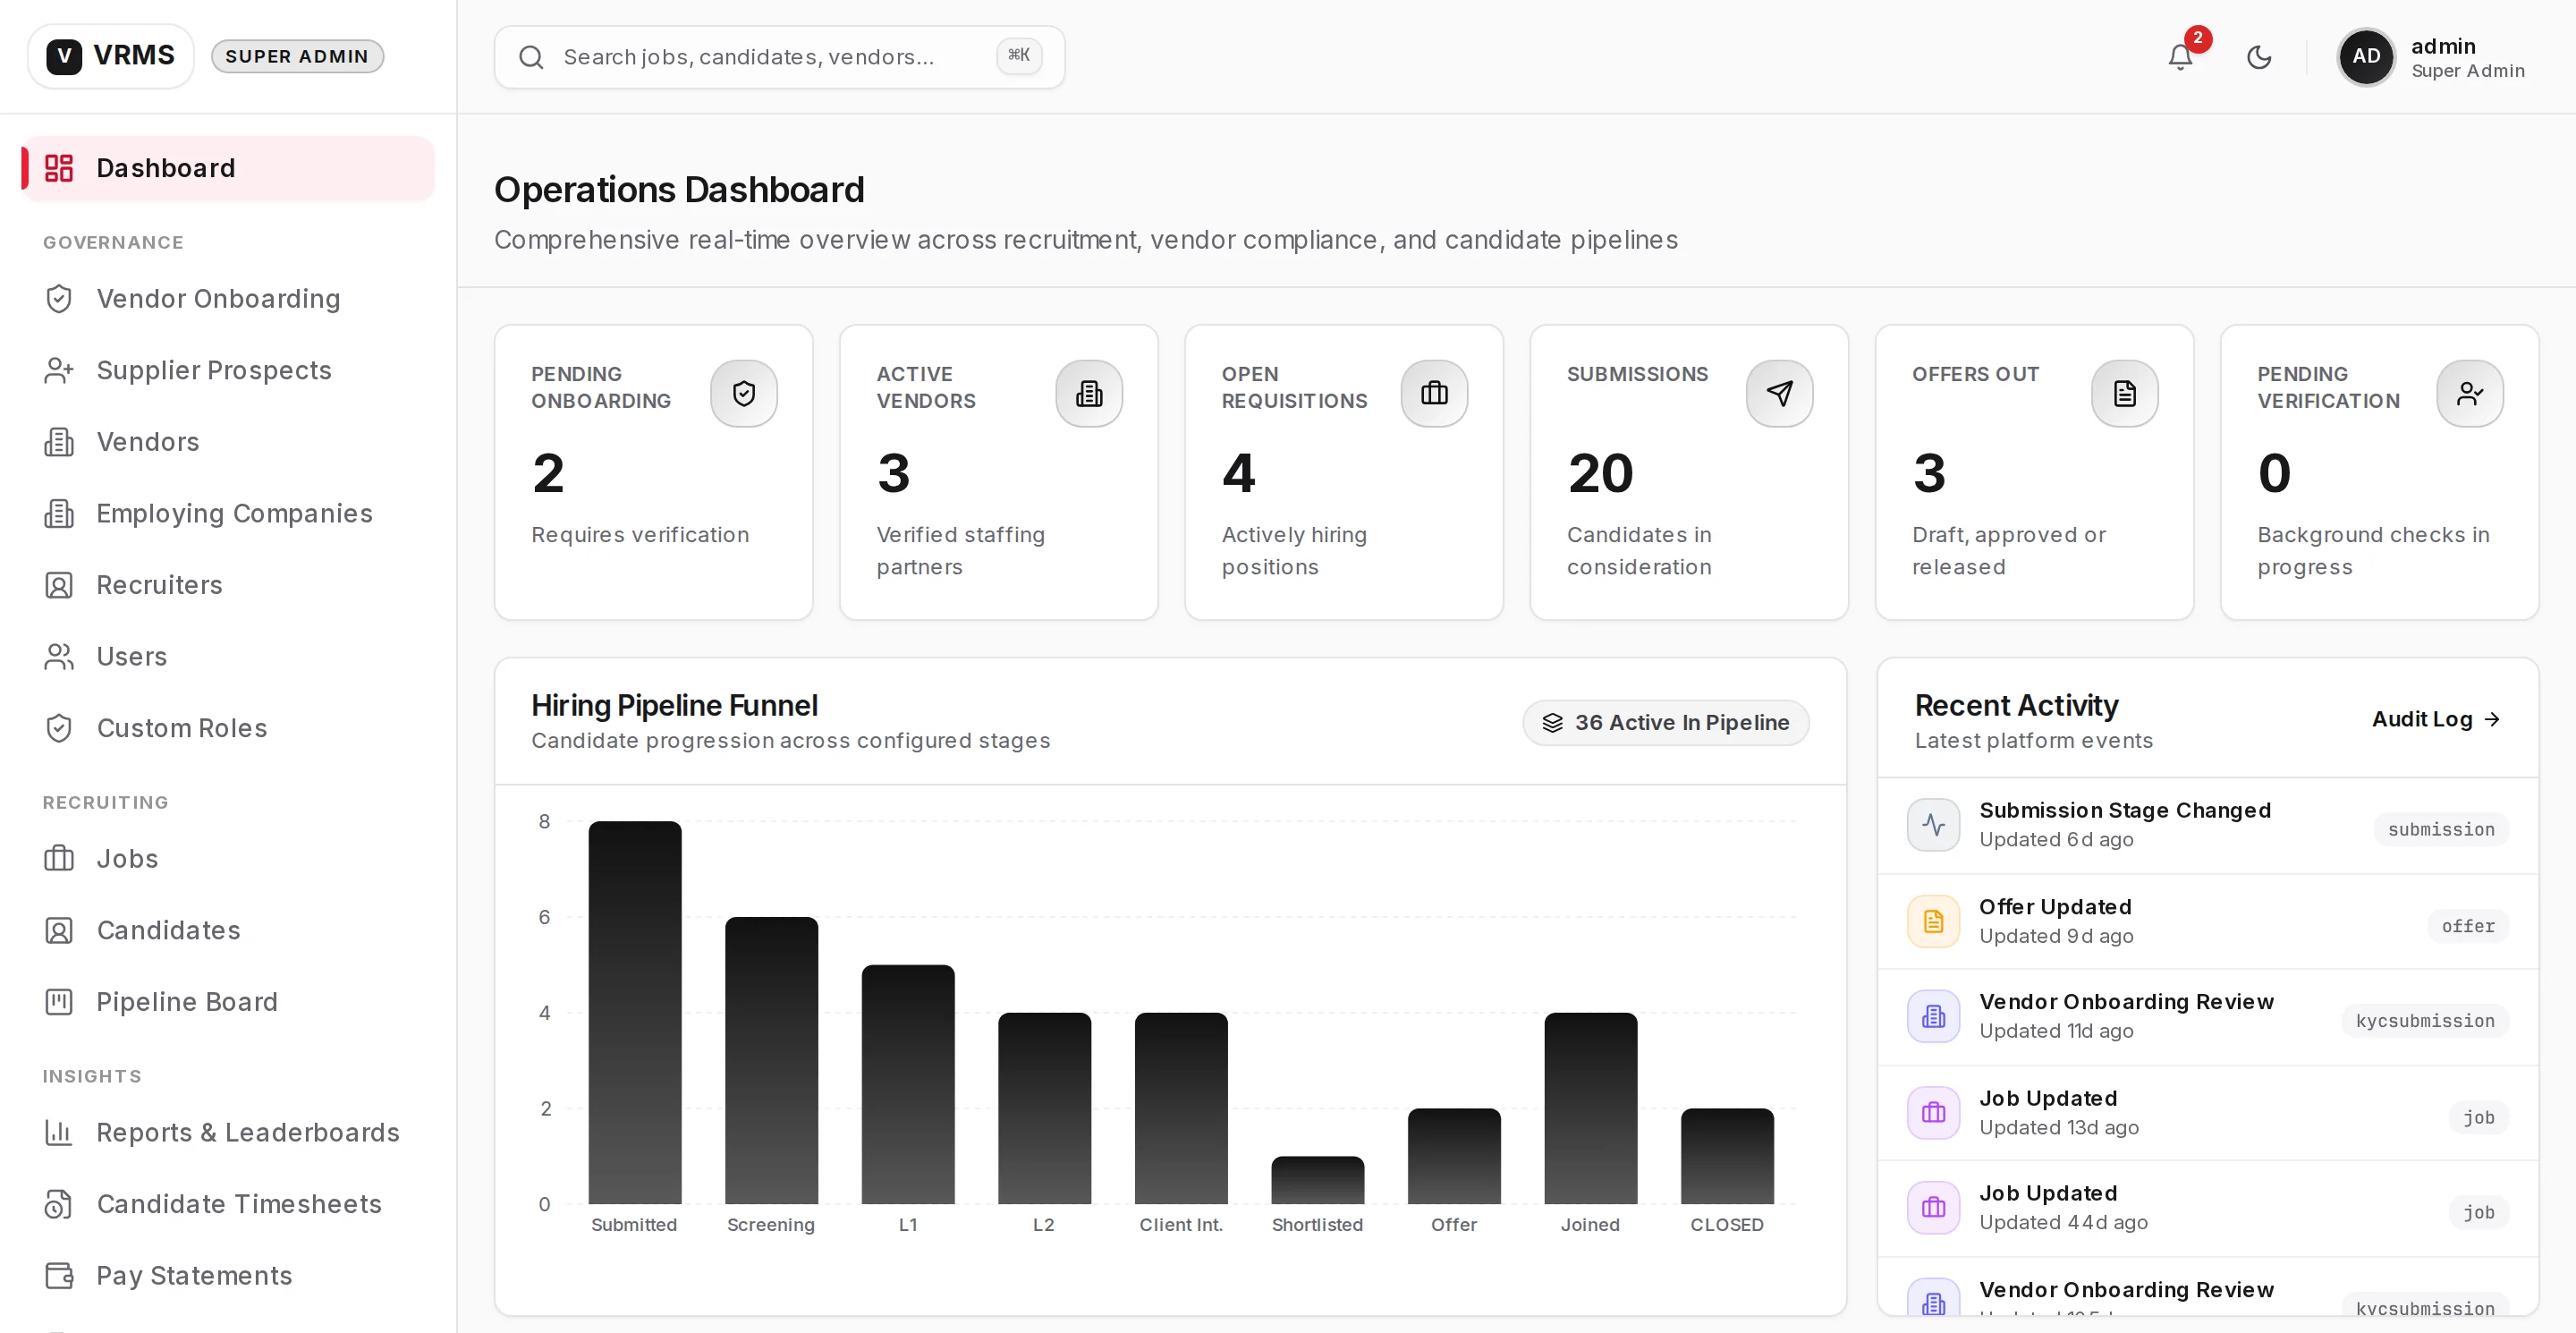Open Job Updated 44d ago entry
Screen dimensions: 2576x1333
pos(2208,1209)
